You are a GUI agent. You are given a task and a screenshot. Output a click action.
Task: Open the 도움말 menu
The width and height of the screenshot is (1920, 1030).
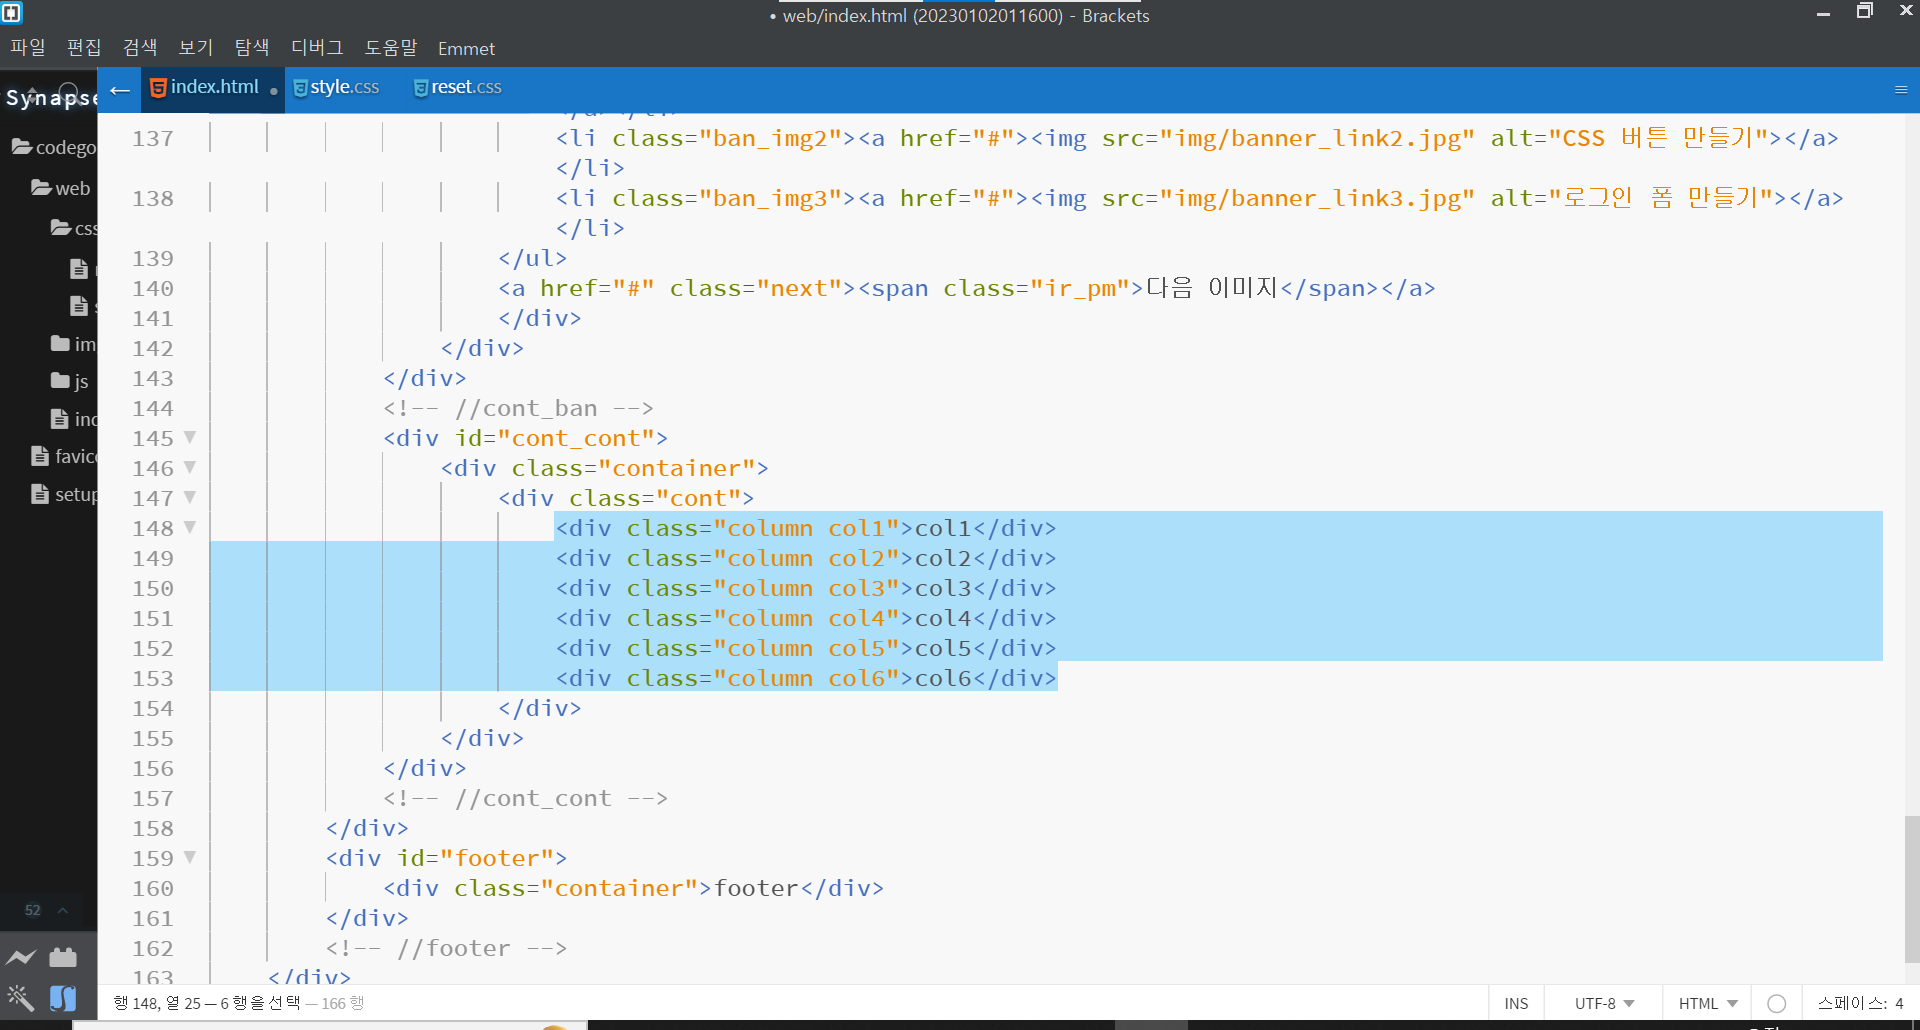pyautogui.click(x=391, y=48)
